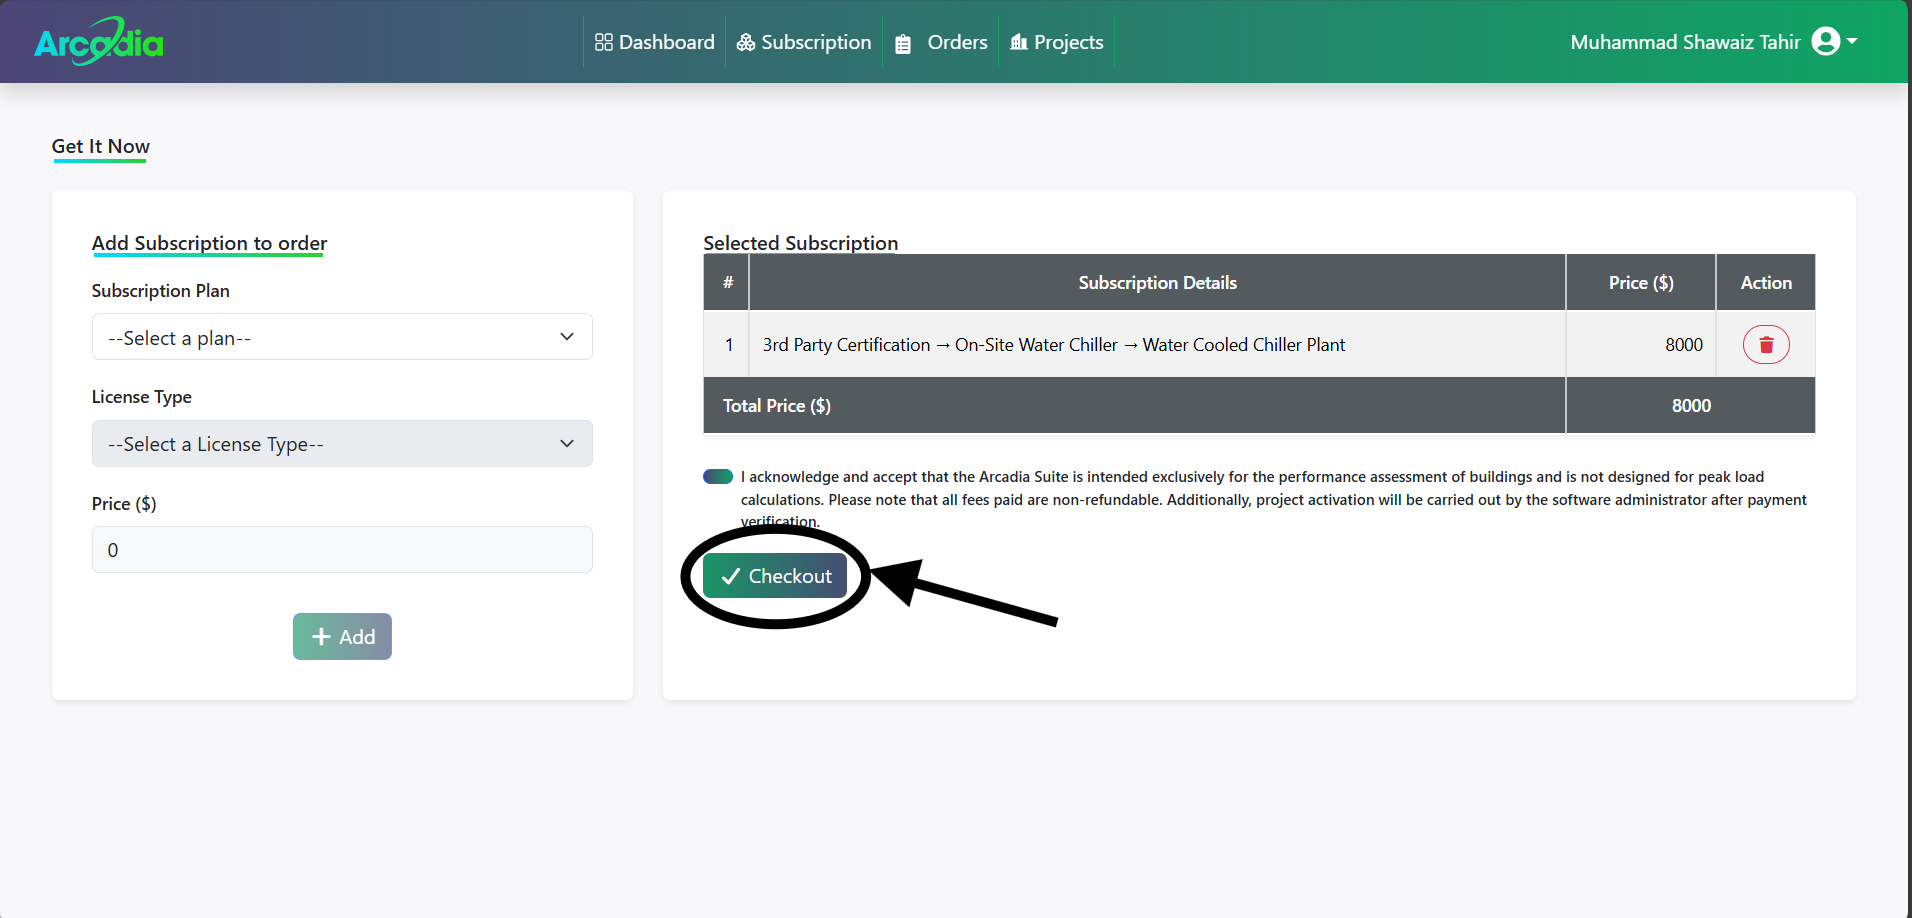The width and height of the screenshot is (1912, 918).
Task: Click the Arcadia logo
Action: point(99,42)
